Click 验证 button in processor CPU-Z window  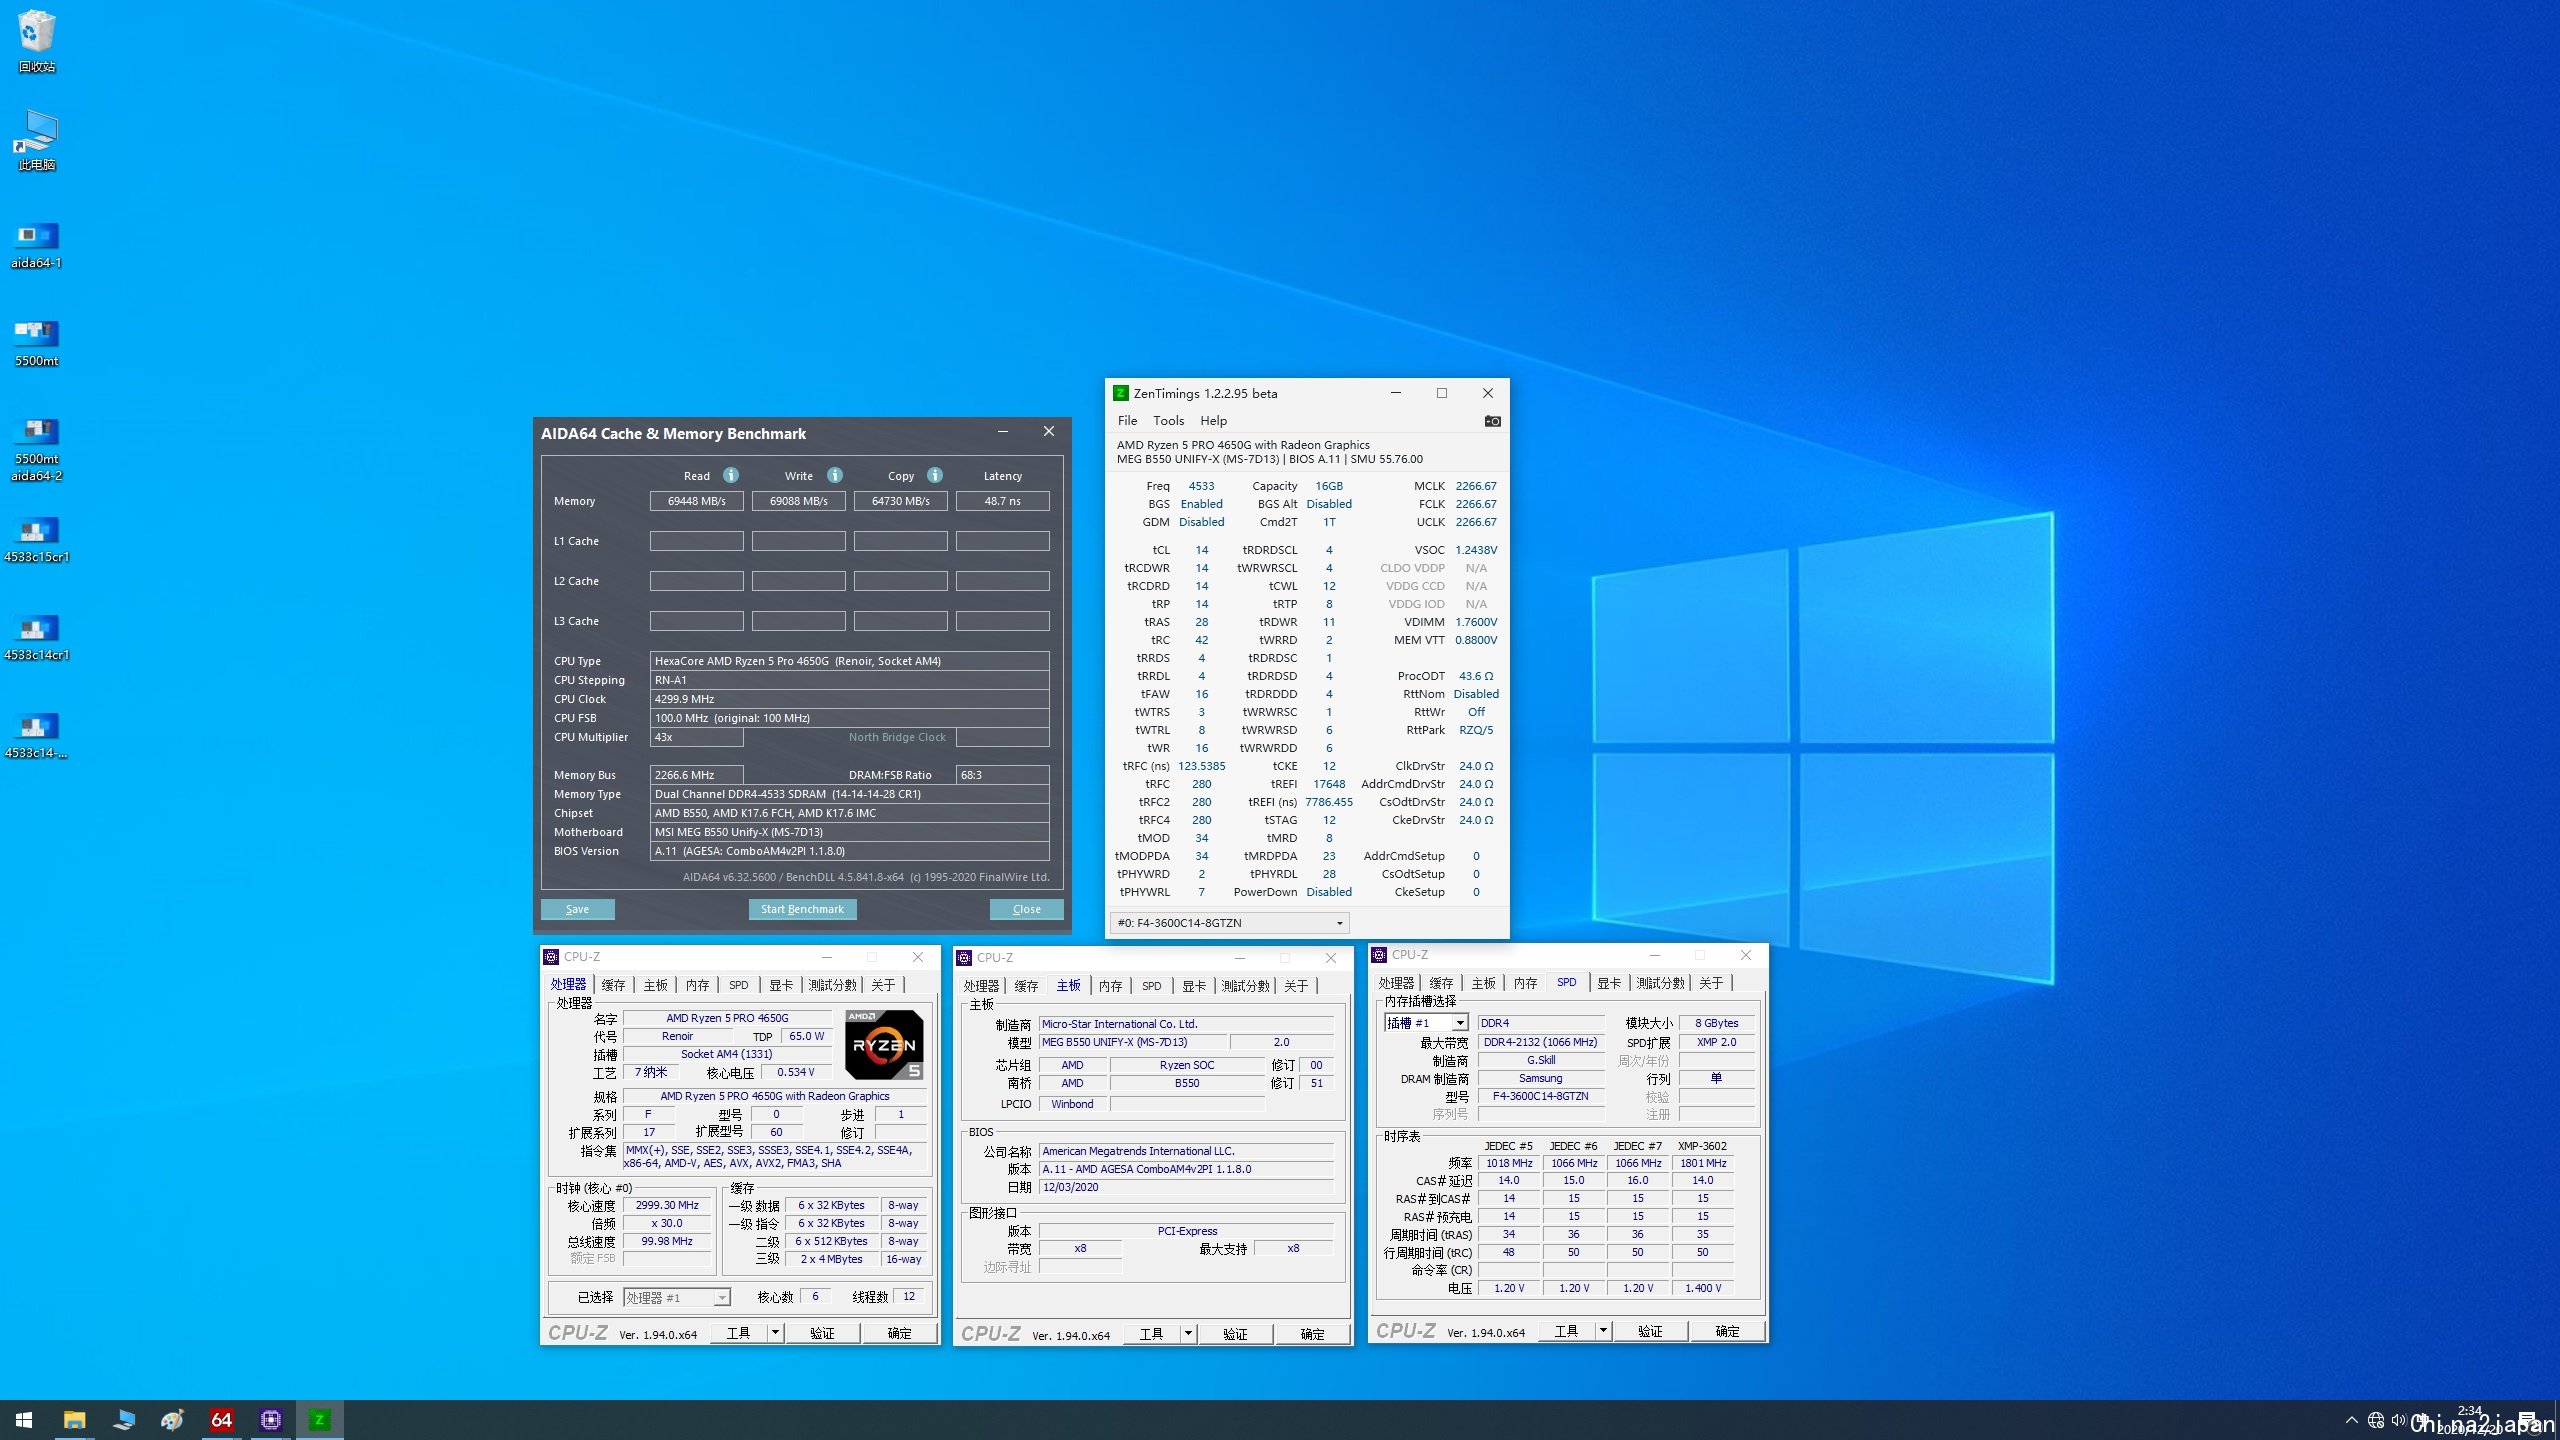tap(822, 1333)
